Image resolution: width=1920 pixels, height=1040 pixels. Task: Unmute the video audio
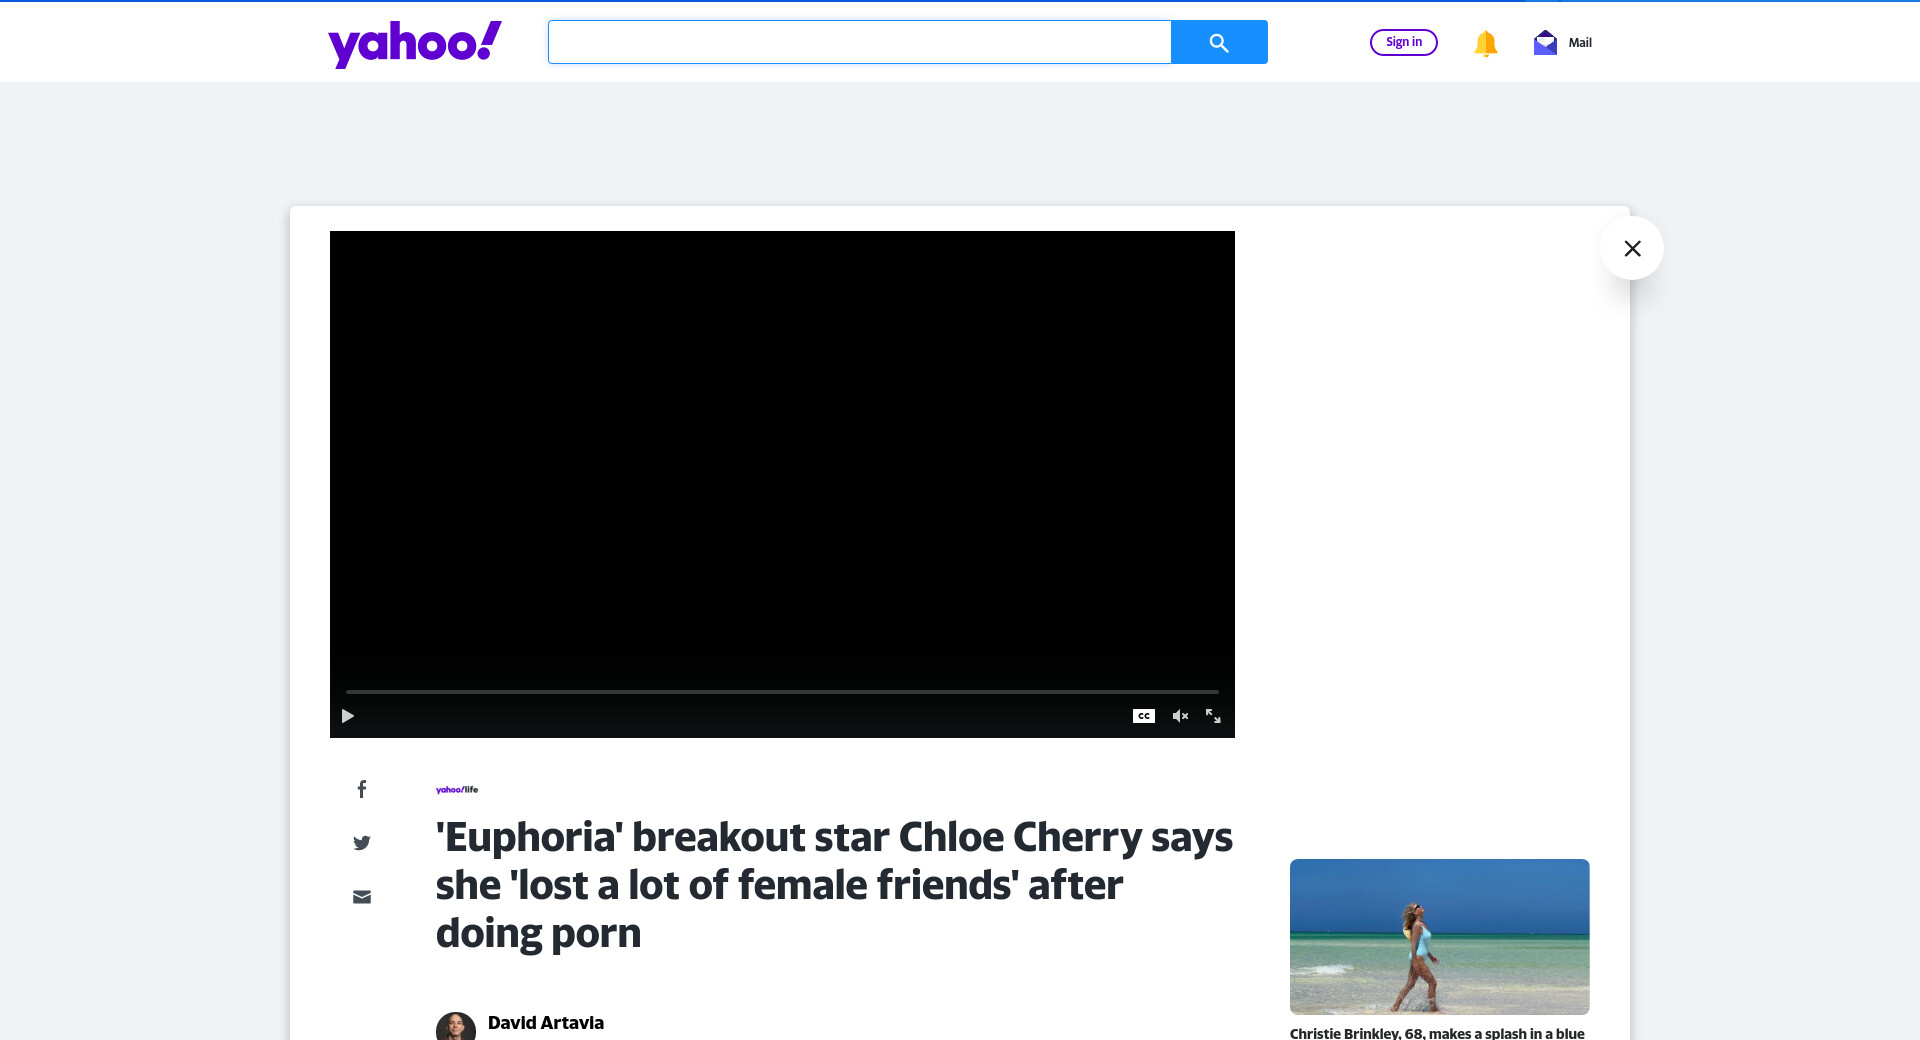tap(1180, 716)
